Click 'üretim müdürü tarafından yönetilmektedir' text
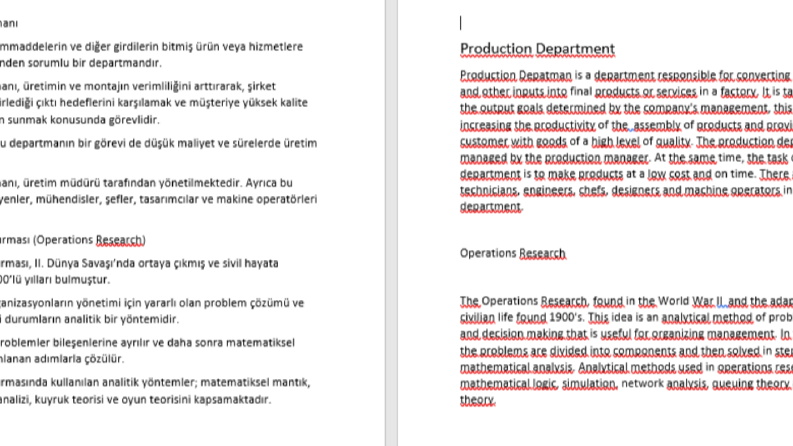 (x=134, y=183)
